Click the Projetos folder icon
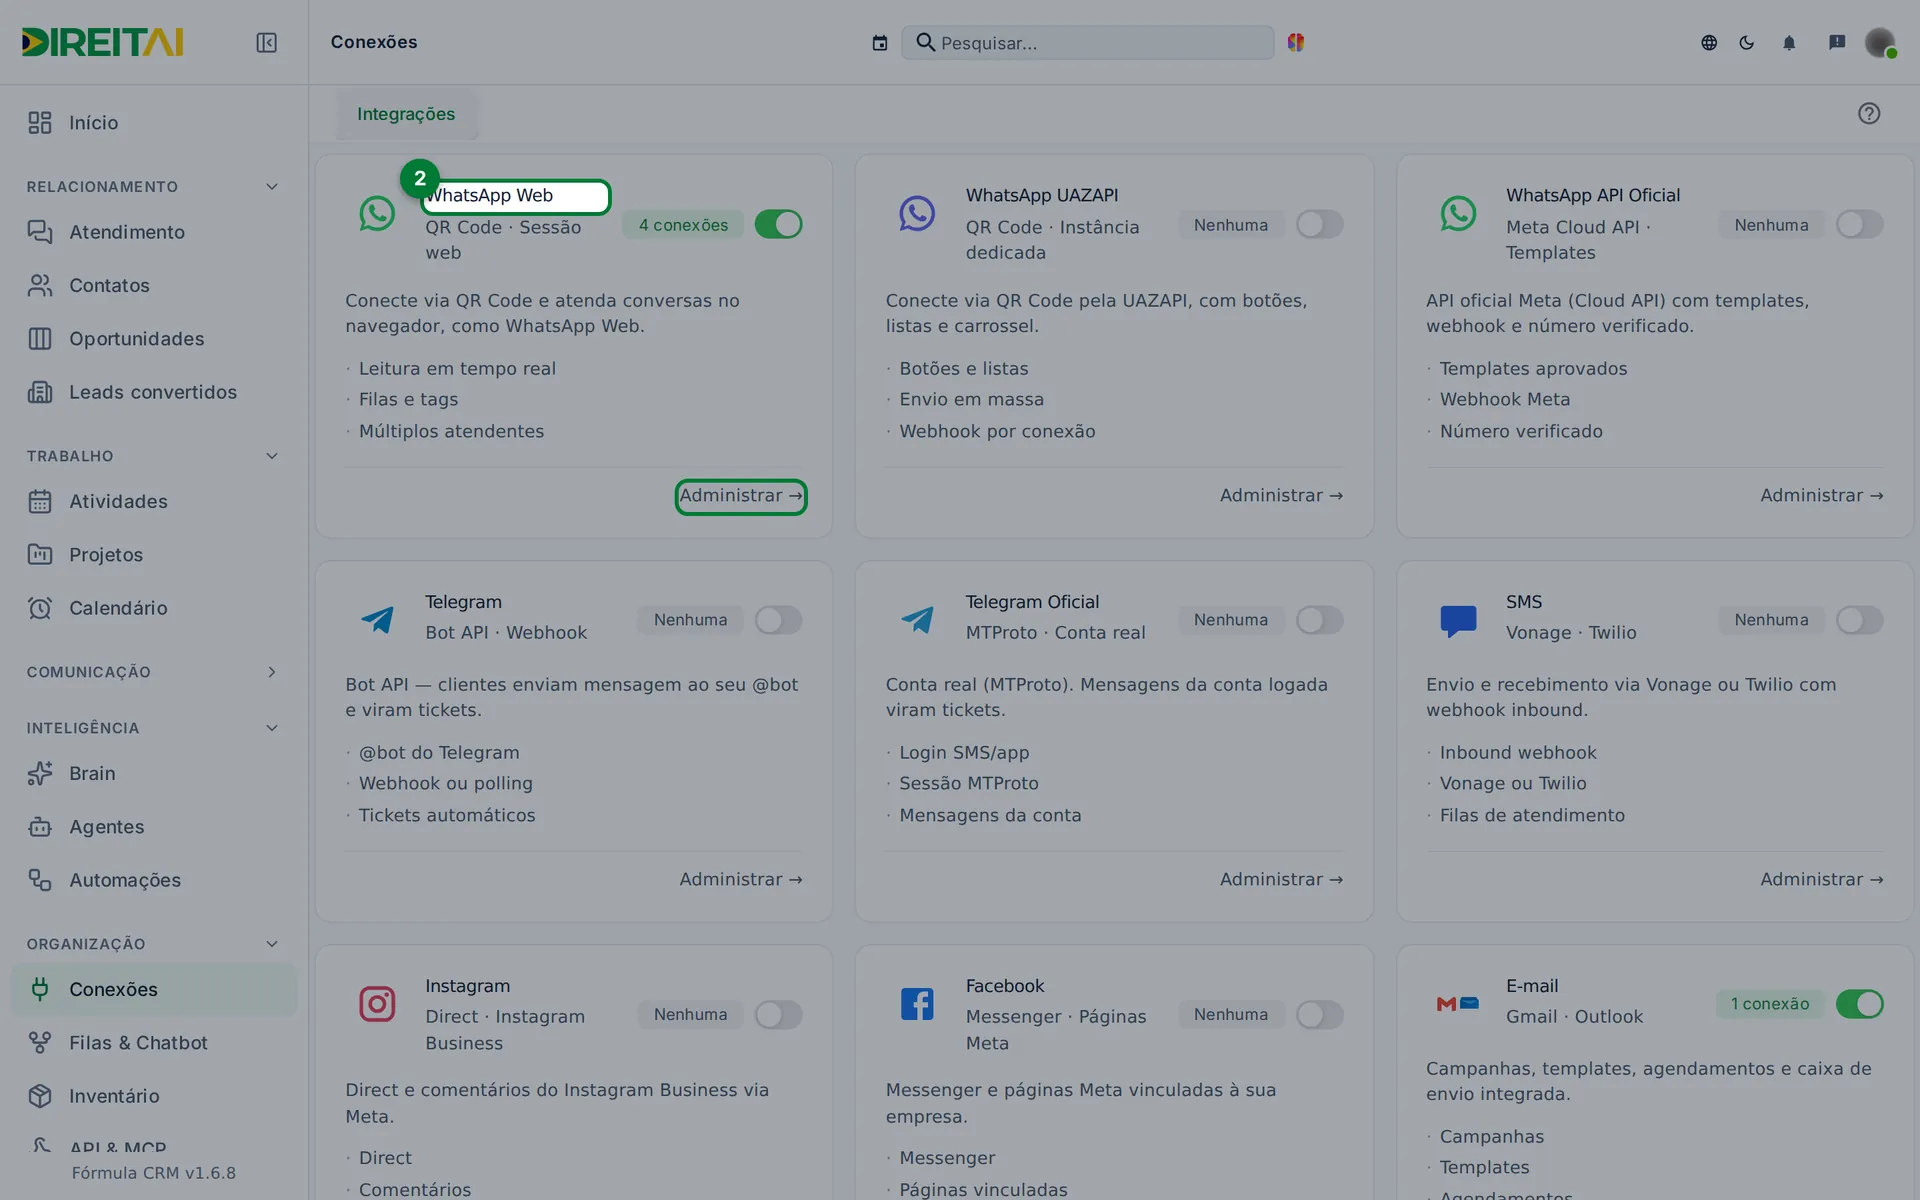 (x=40, y=554)
